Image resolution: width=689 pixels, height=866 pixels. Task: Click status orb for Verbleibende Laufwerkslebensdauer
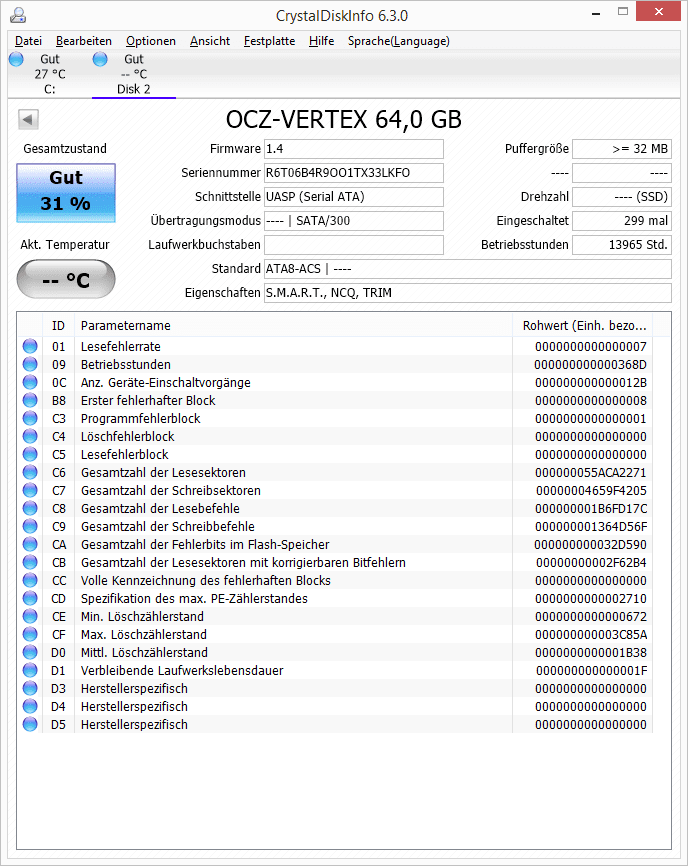[30, 670]
